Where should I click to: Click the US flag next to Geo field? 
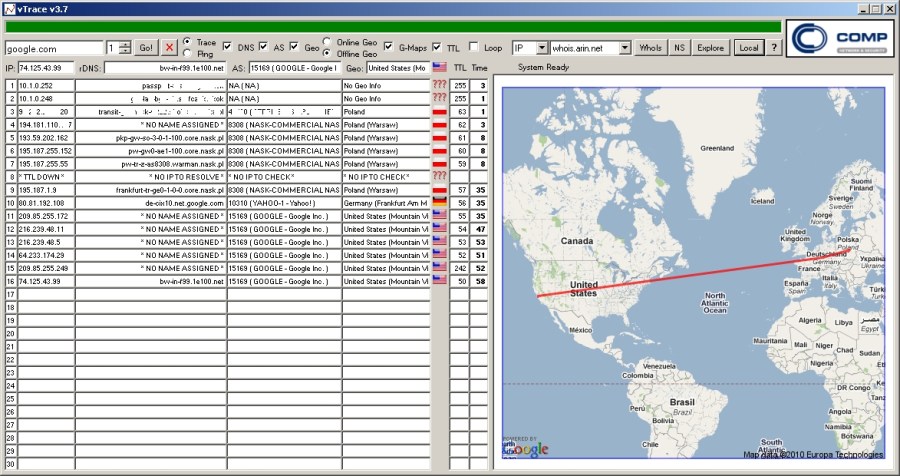(440, 68)
